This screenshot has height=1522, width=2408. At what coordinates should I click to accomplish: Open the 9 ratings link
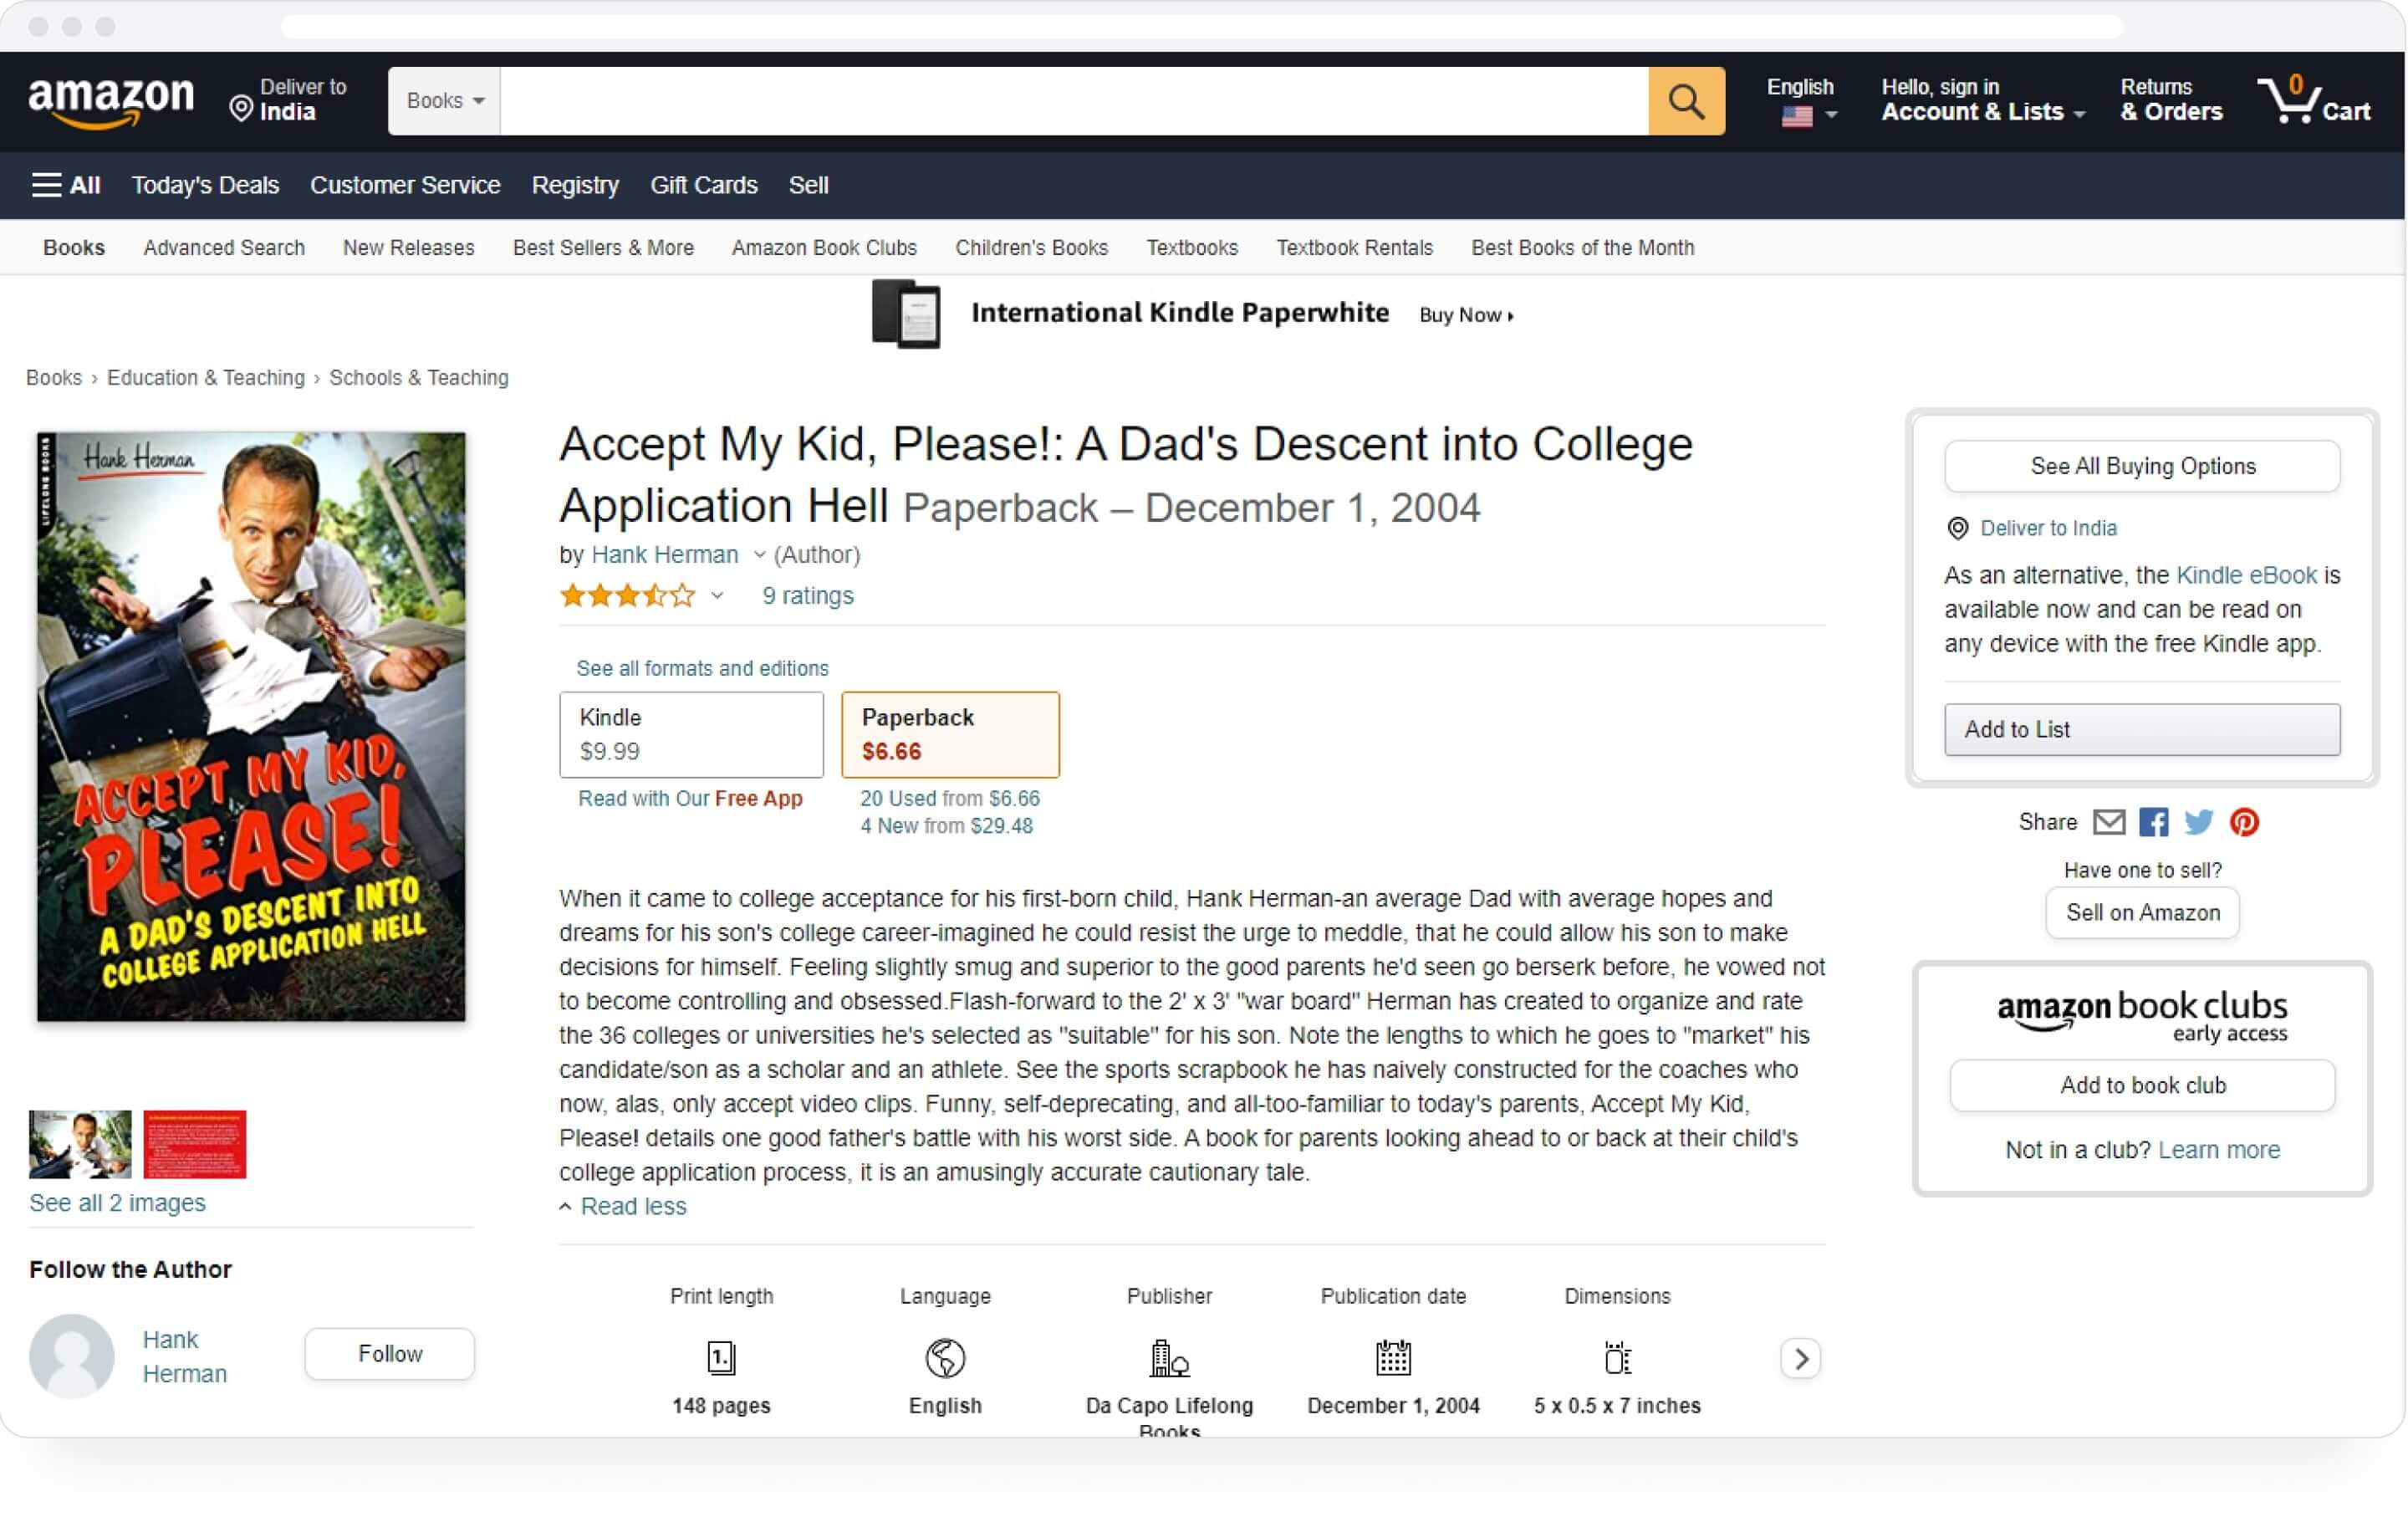pyautogui.click(x=807, y=596)
